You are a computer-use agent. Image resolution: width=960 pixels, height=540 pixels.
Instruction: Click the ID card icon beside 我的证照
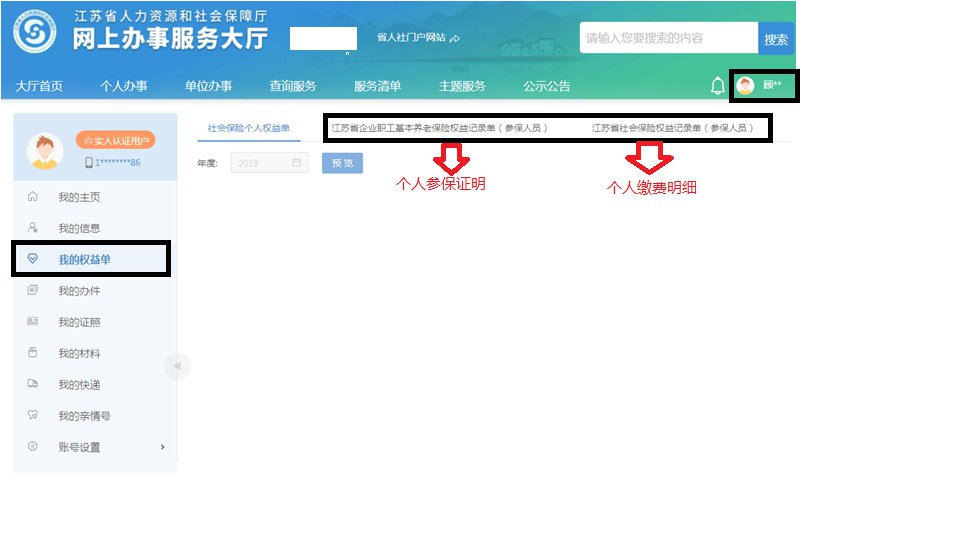pyautogui.click(x=32, y=321)
